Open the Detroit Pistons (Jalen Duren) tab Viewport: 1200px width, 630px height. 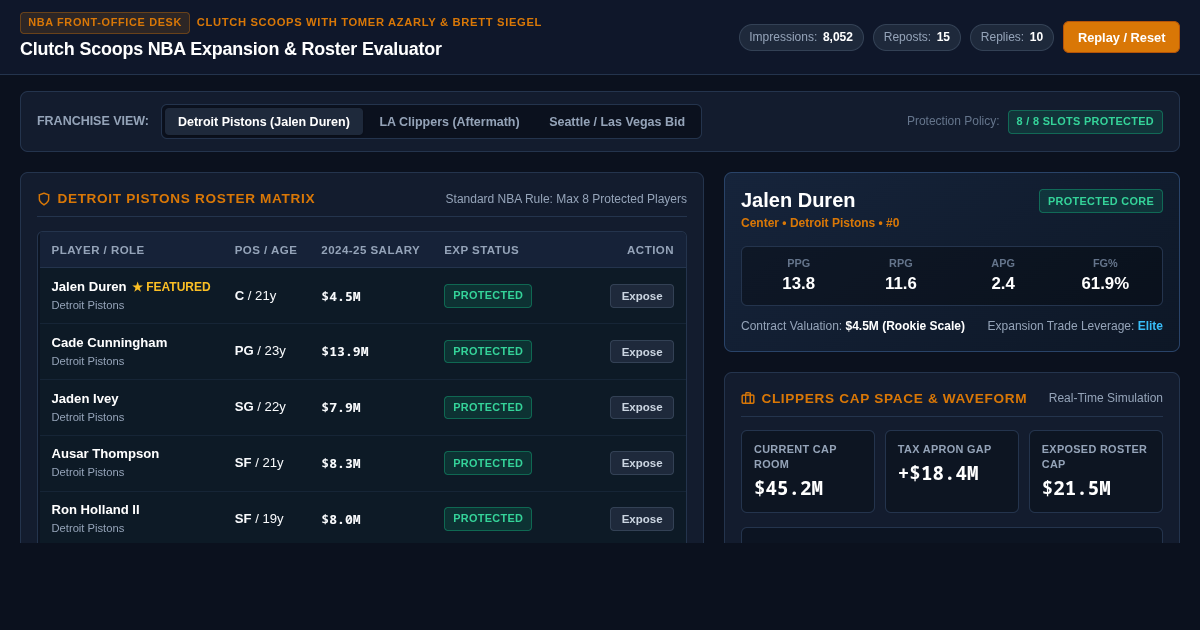coord(264,122)
